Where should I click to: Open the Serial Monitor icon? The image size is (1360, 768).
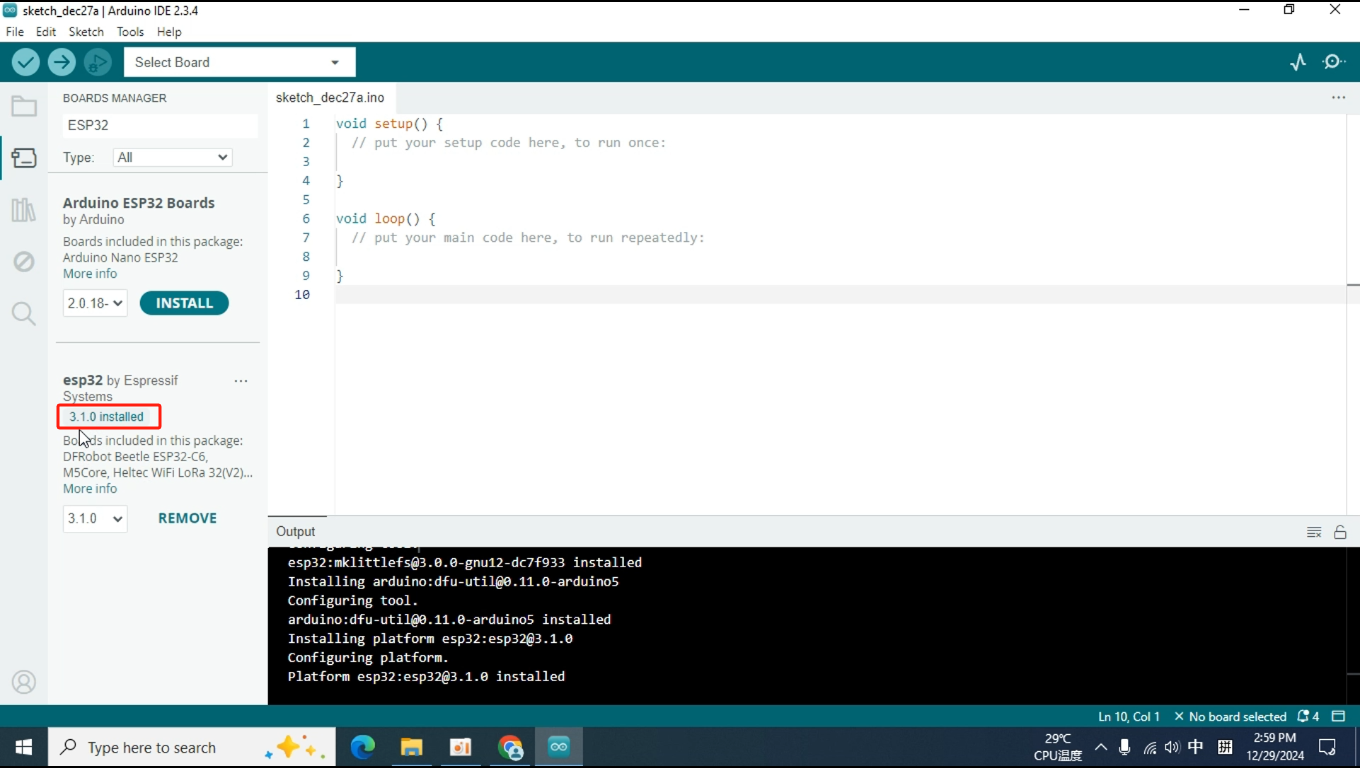[1334, 62]
